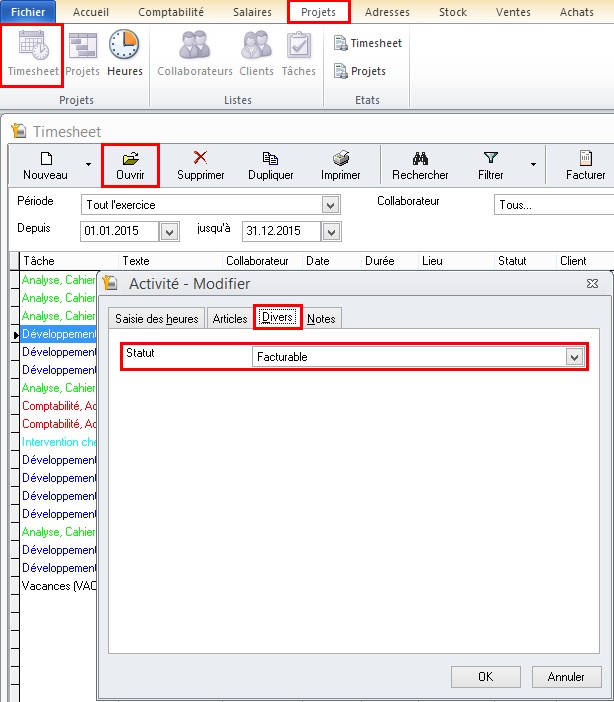Search using Rechercher binoculars
Viewport: 614px width, 702px height.
click(420, 166)
